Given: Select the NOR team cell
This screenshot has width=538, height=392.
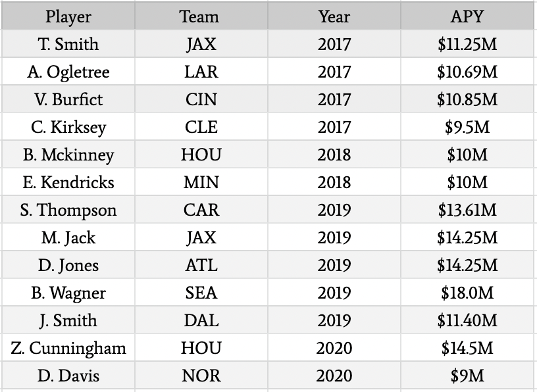Looking at the screenshot, I should pos(201,375).
